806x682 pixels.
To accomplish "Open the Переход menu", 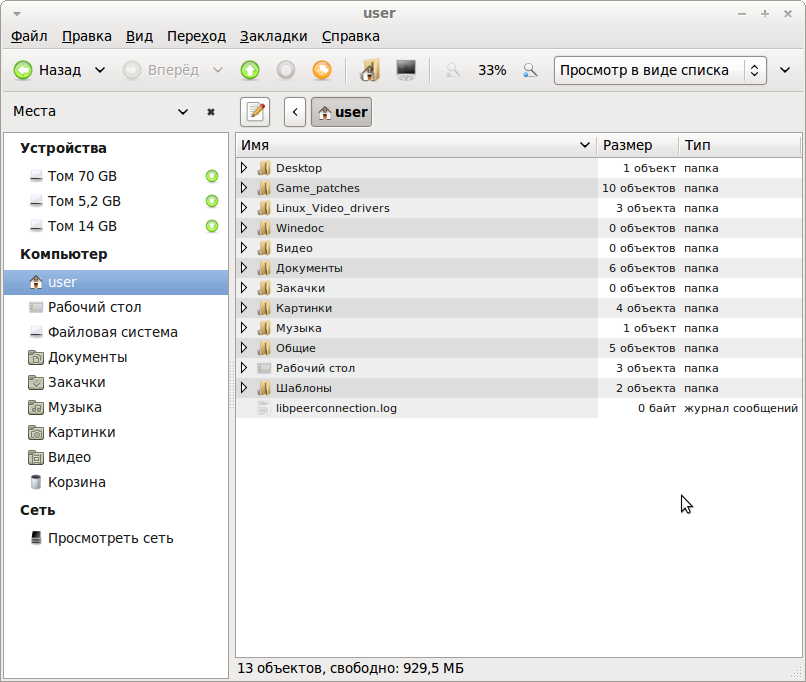I will pos(196,36).
